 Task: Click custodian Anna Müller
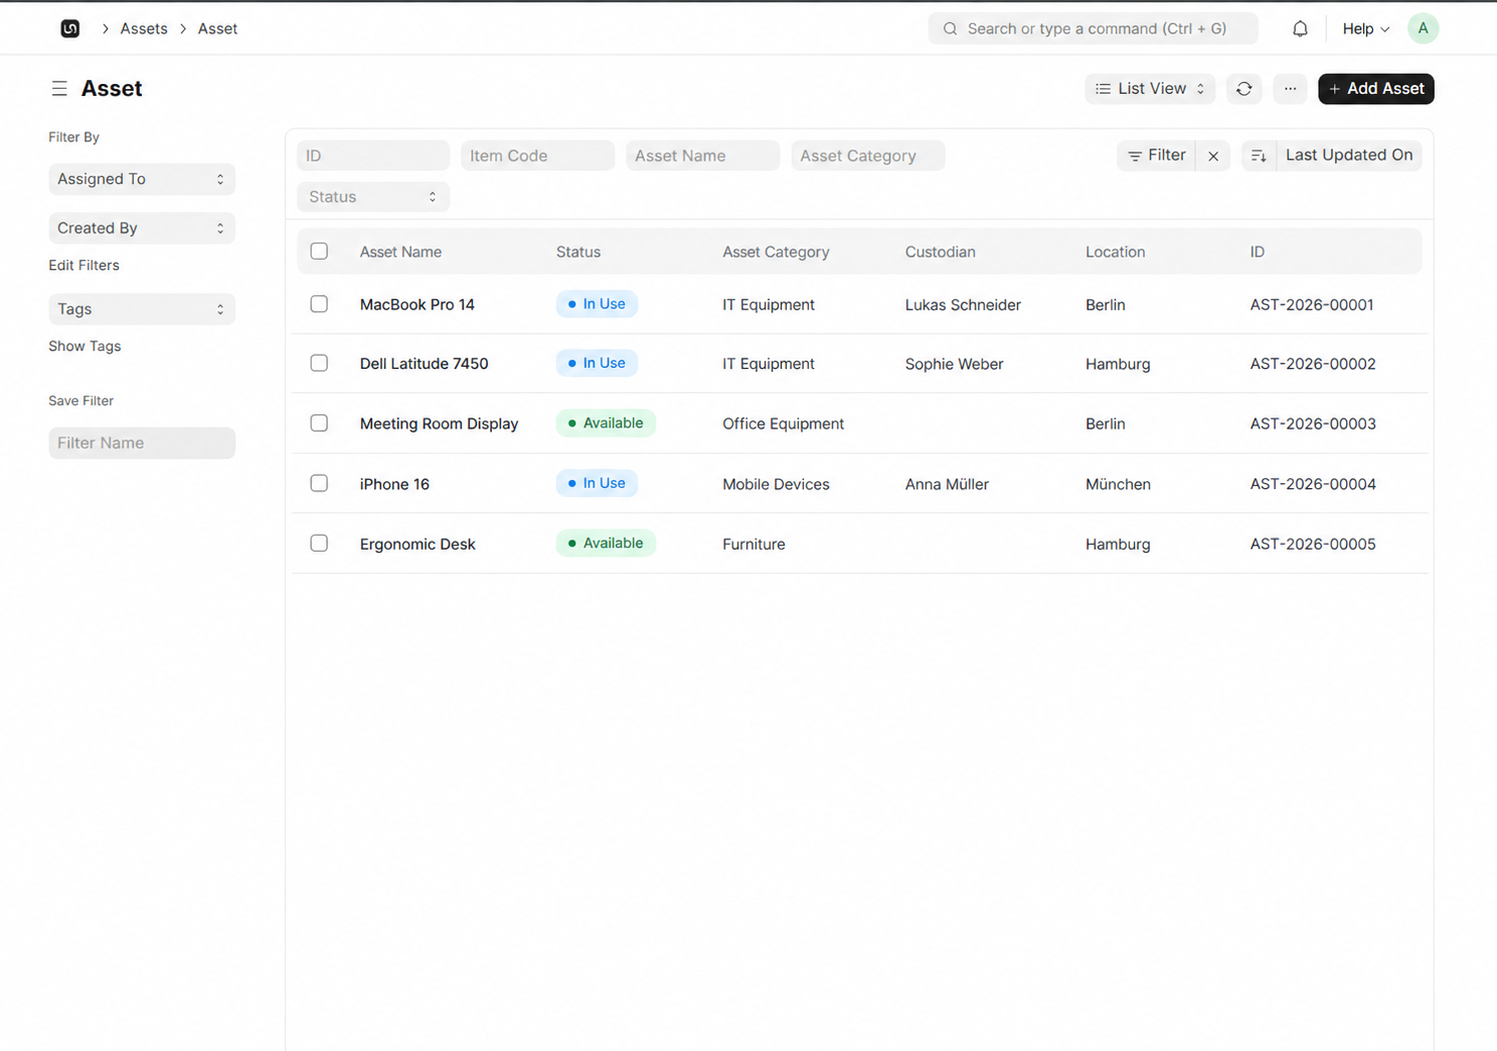(947, 484)
